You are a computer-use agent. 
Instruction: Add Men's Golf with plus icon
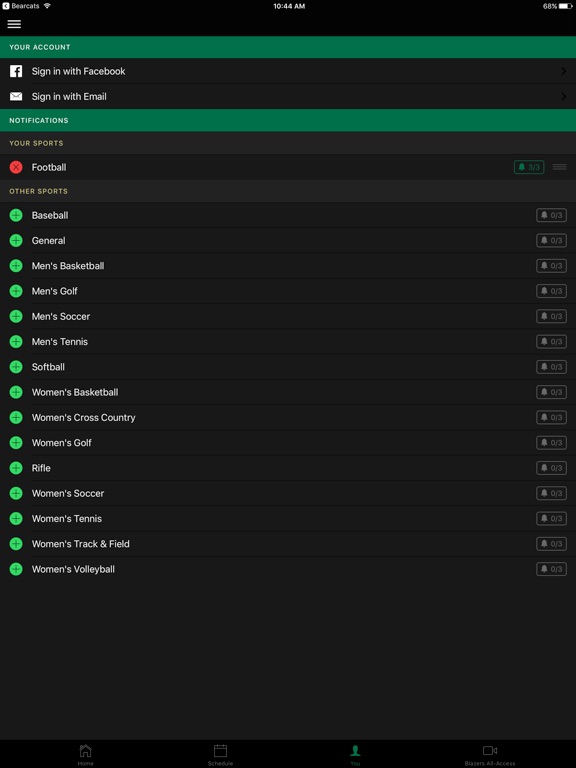[x=16, y=291]
